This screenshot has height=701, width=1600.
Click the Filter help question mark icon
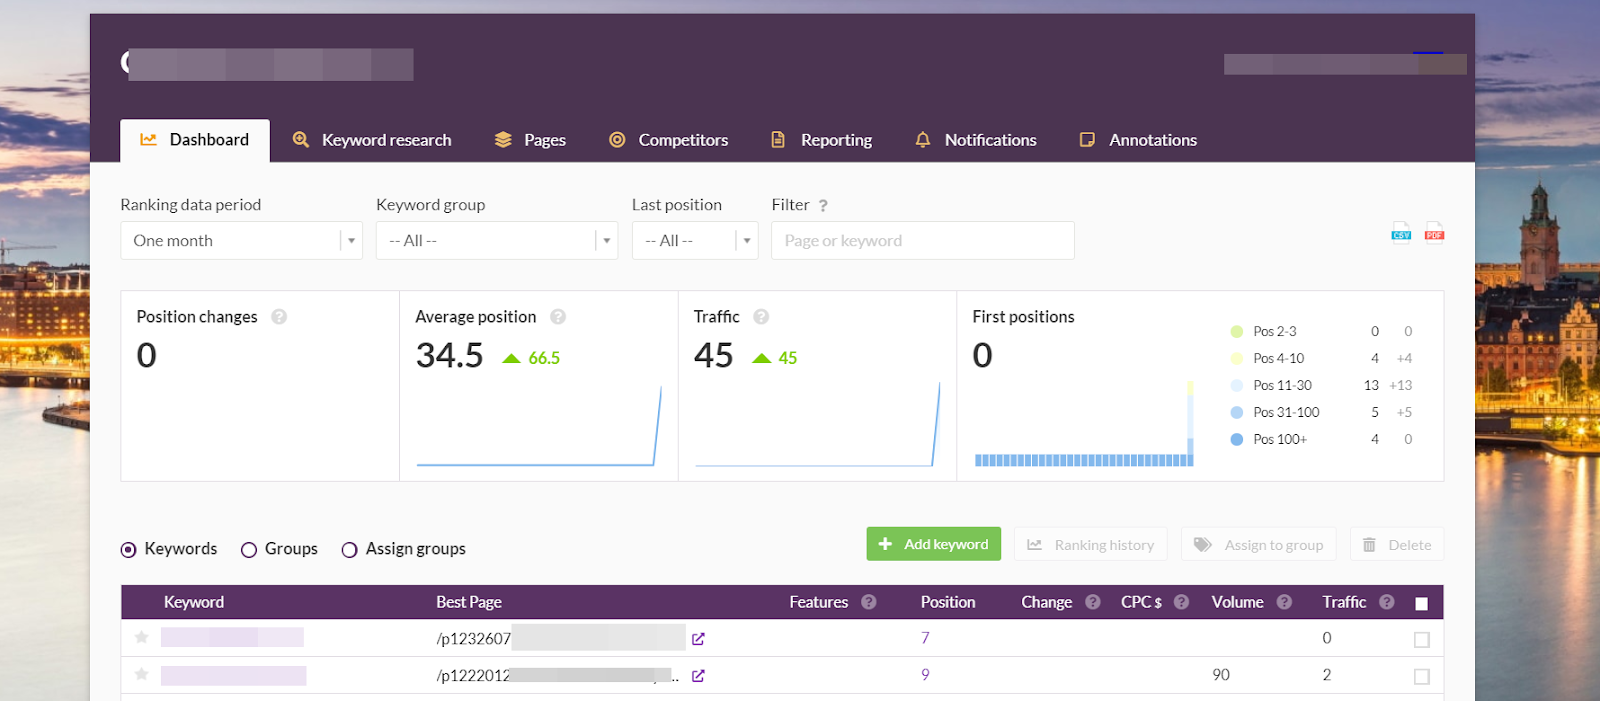pyautogui.click(x=823, y=206)
